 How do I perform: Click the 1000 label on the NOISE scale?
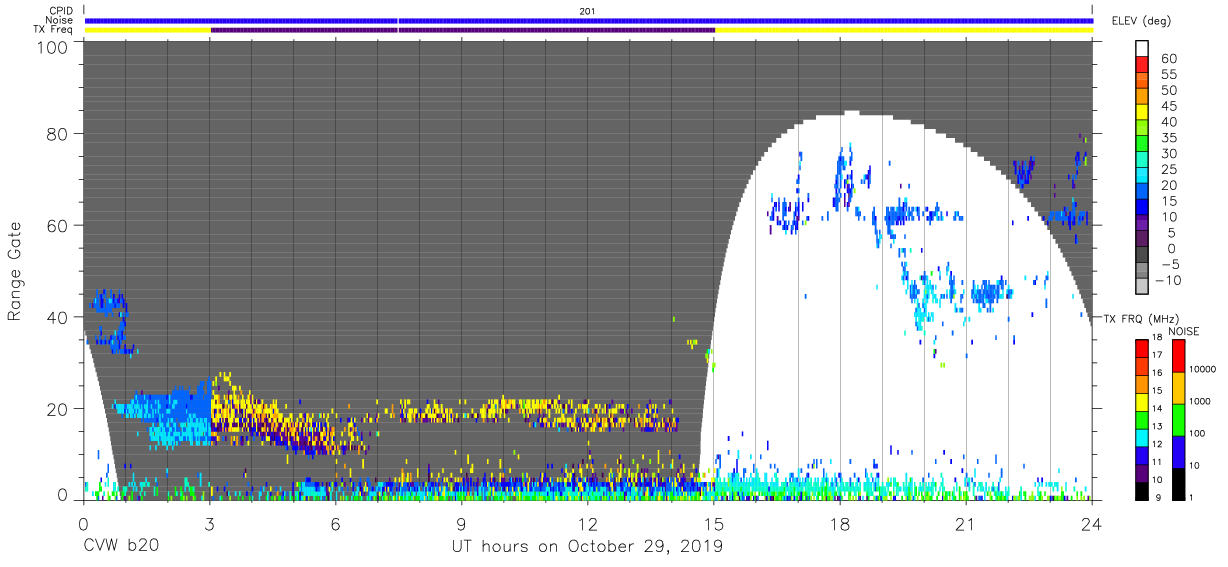click(1201, 403)
